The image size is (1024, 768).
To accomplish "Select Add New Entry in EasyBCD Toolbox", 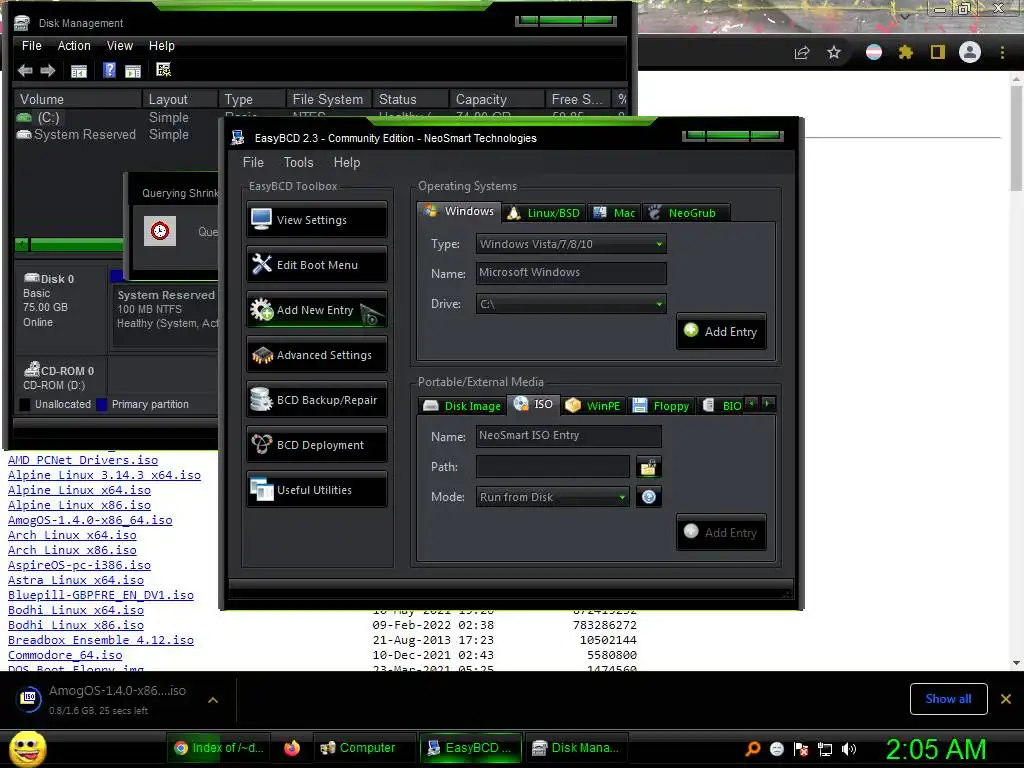I will tap(317, 310).
